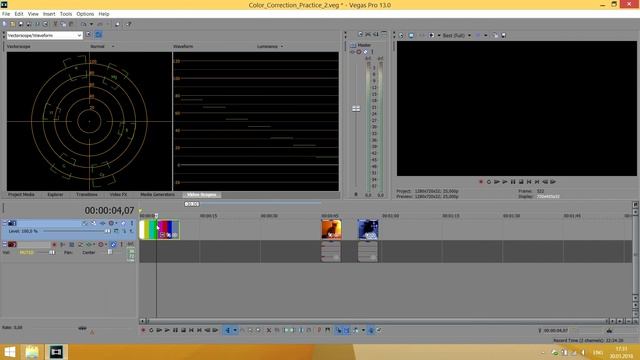Switch to the Project Media tab
640x360 pixels.
tap(21, 195)
